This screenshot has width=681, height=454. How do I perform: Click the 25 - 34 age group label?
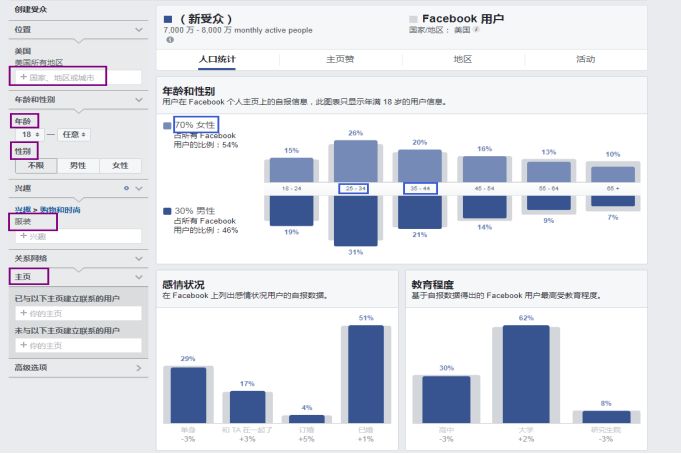coord(355,189)
